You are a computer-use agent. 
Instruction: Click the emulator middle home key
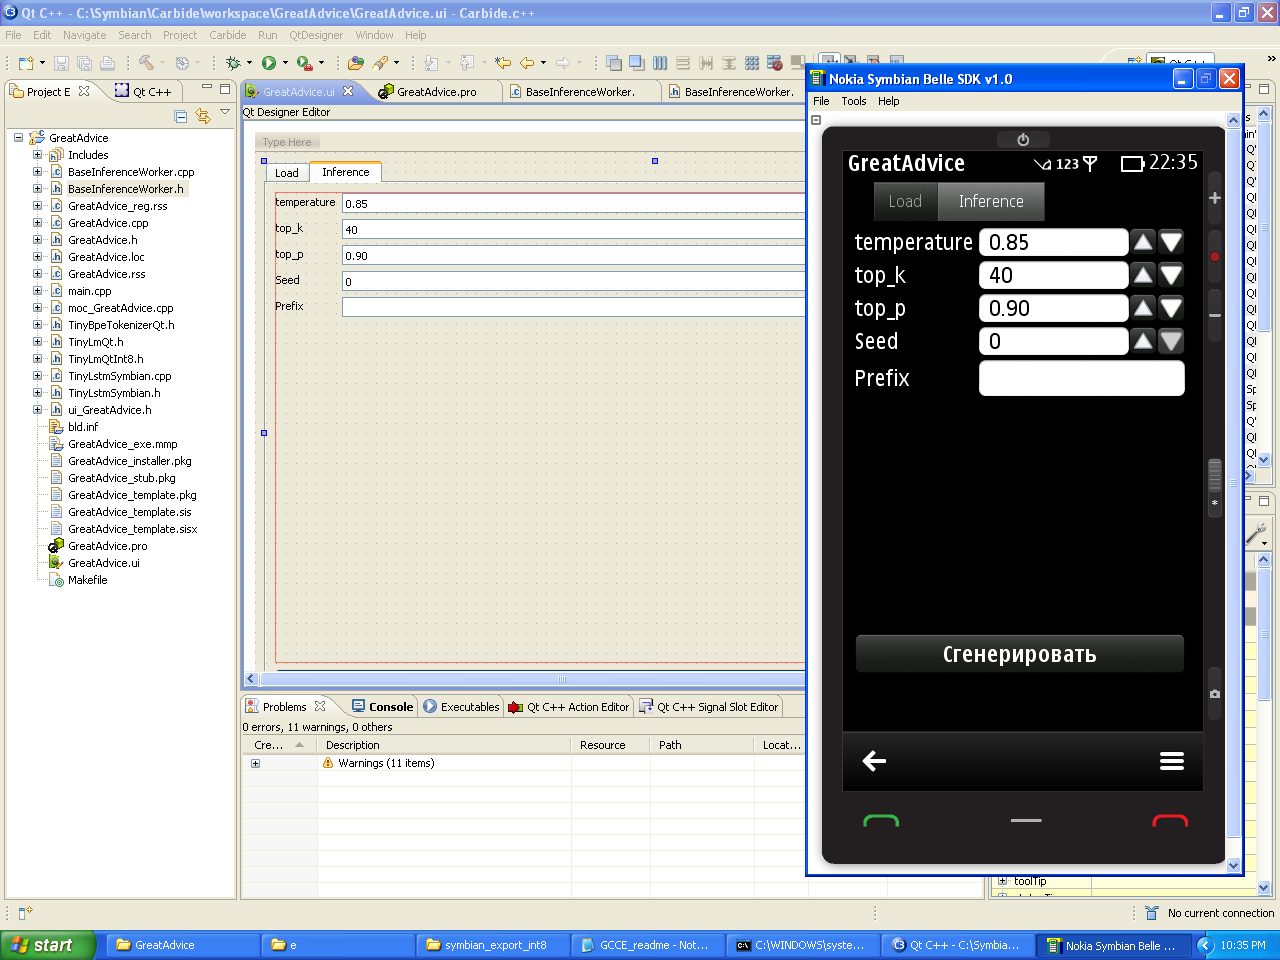(1026, 821)
